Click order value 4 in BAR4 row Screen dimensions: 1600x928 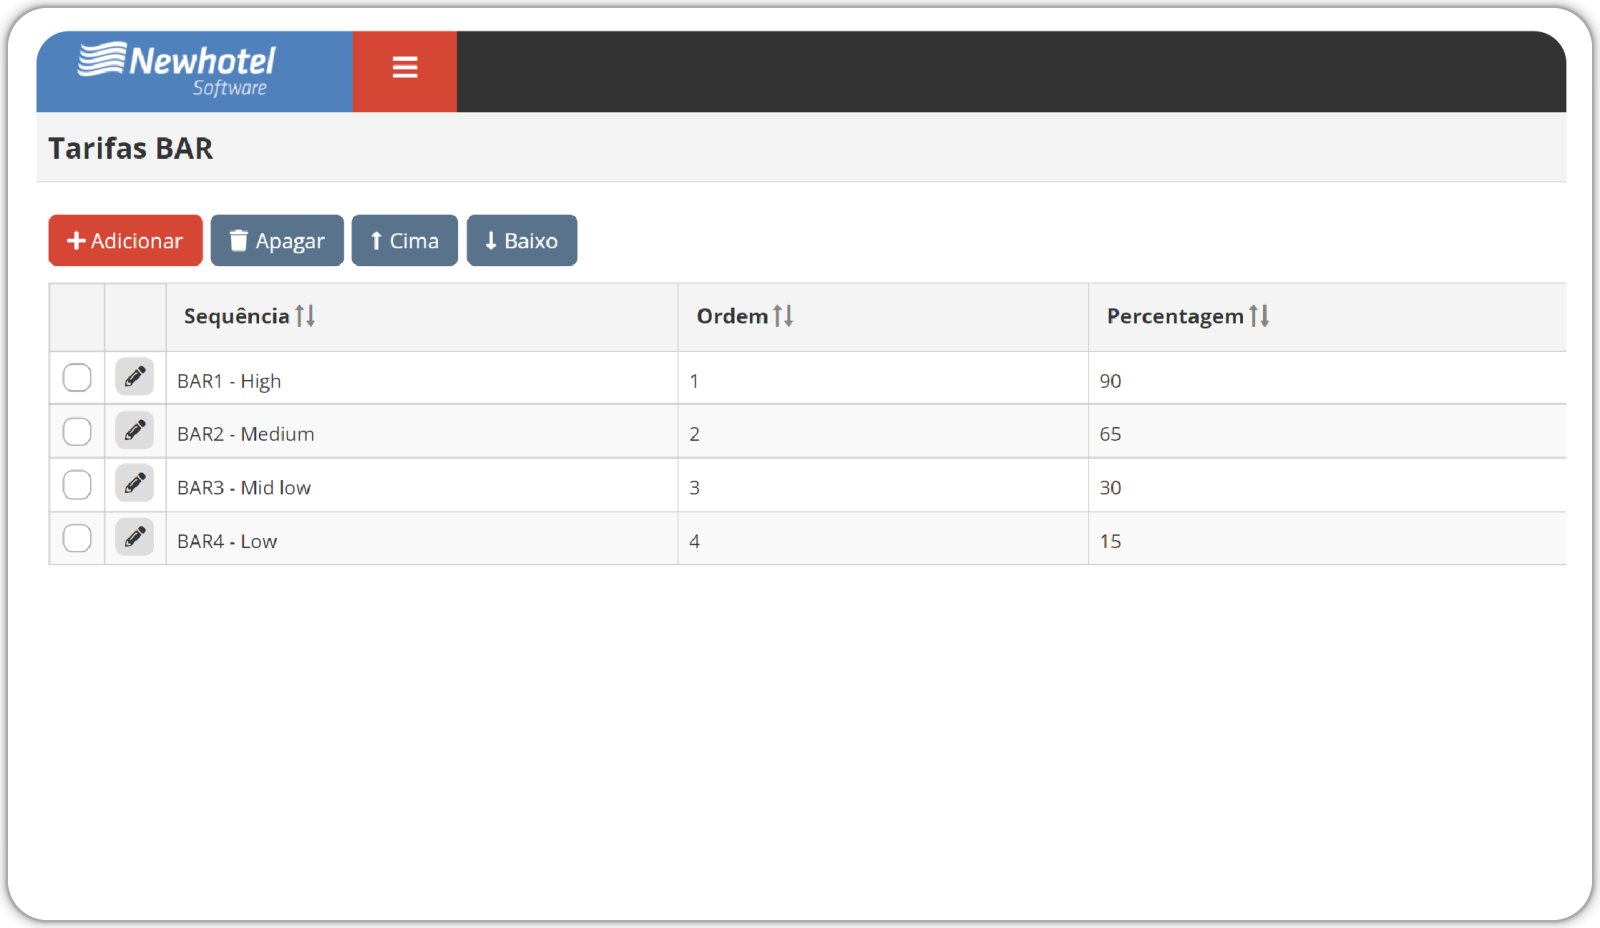point(694,541)
